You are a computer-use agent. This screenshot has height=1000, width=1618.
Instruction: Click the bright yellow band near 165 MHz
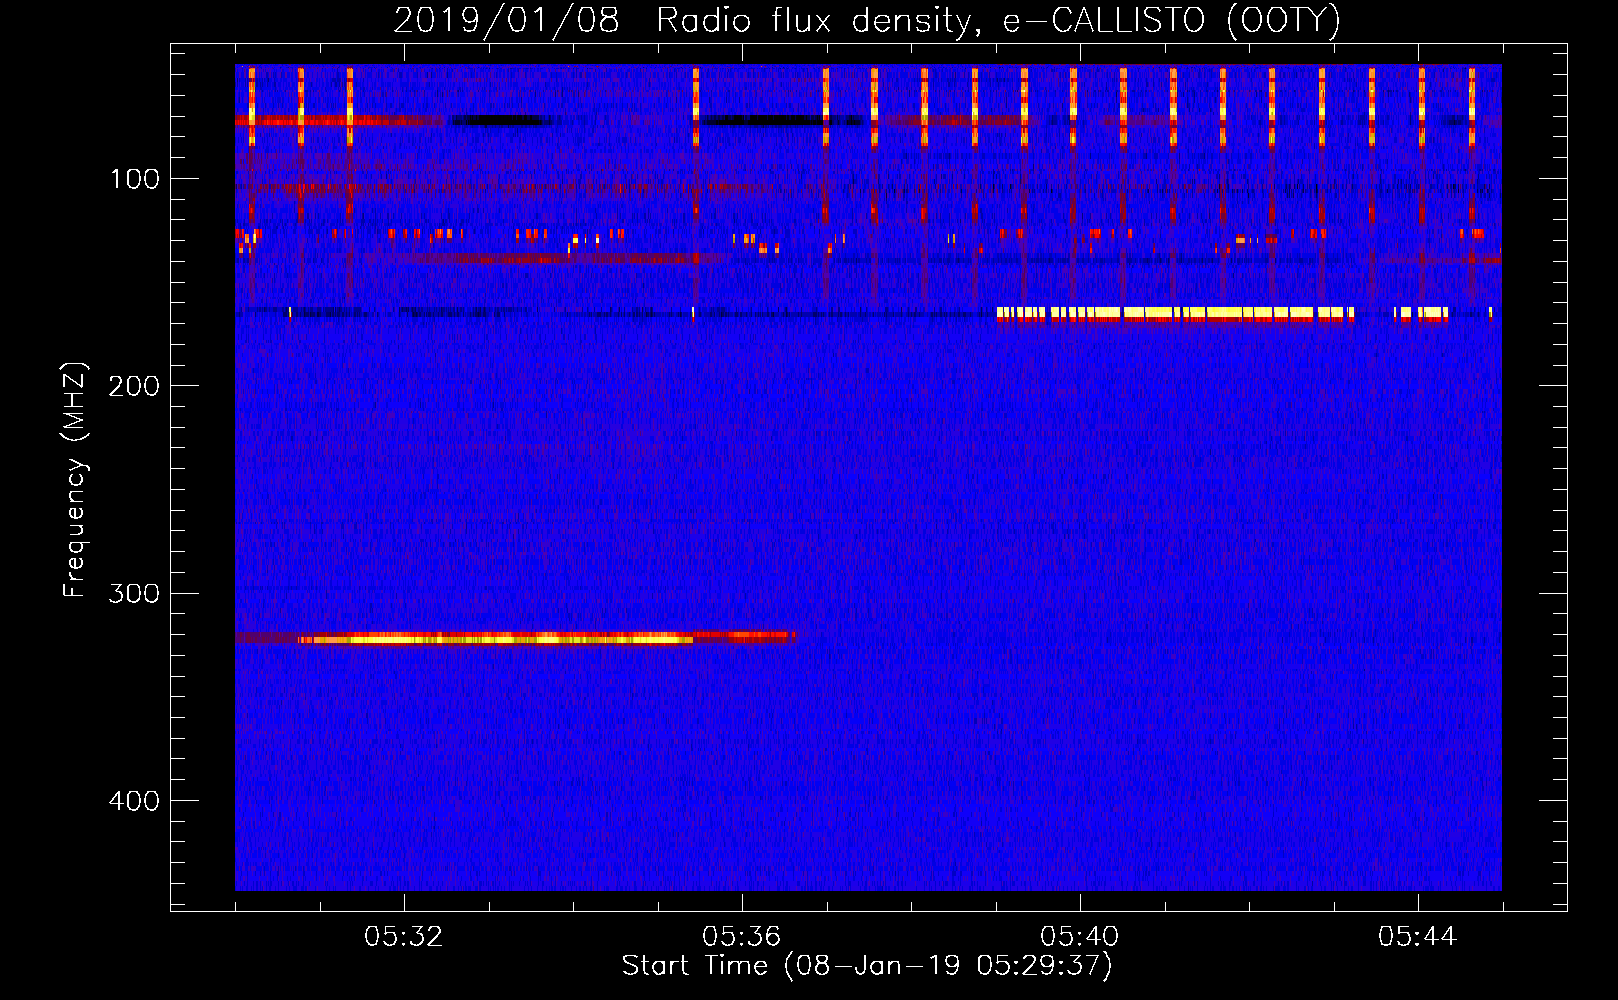point(1175,313)
